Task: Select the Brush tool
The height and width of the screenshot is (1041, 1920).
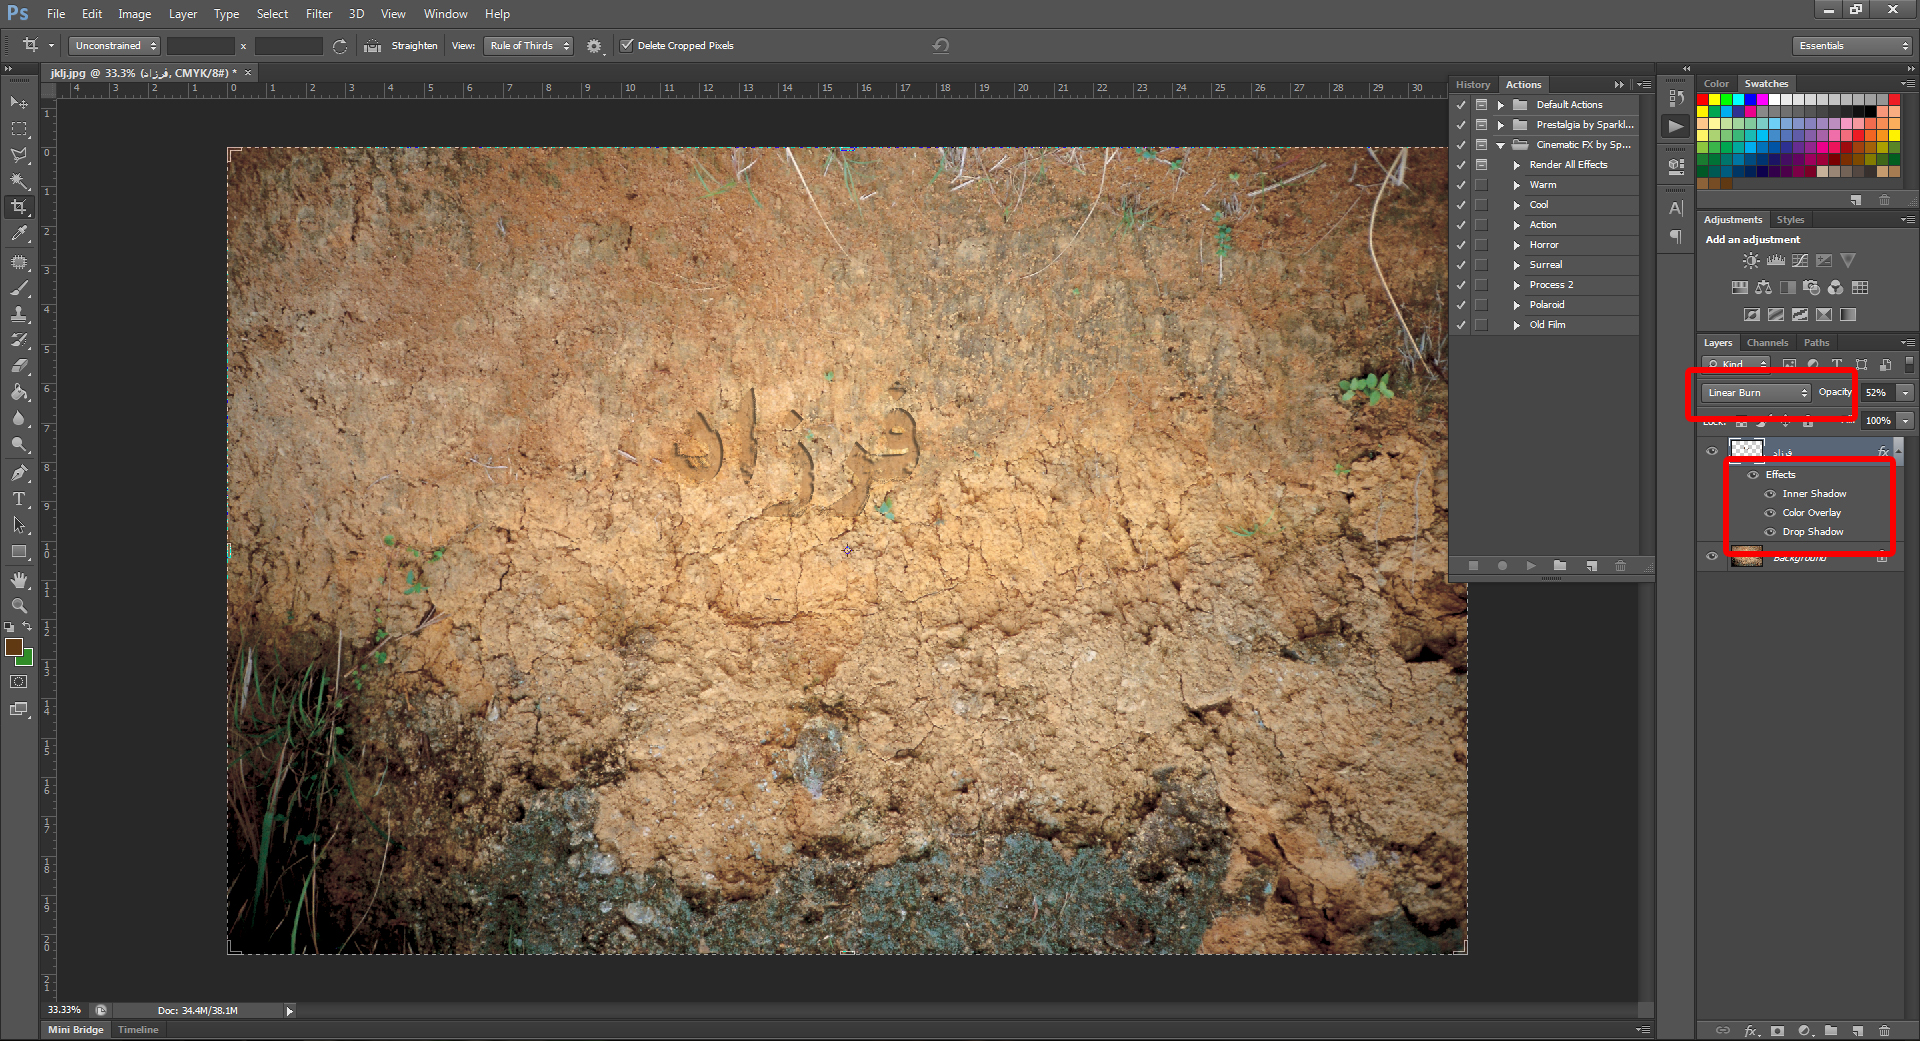Action: (x=19, y=288)
